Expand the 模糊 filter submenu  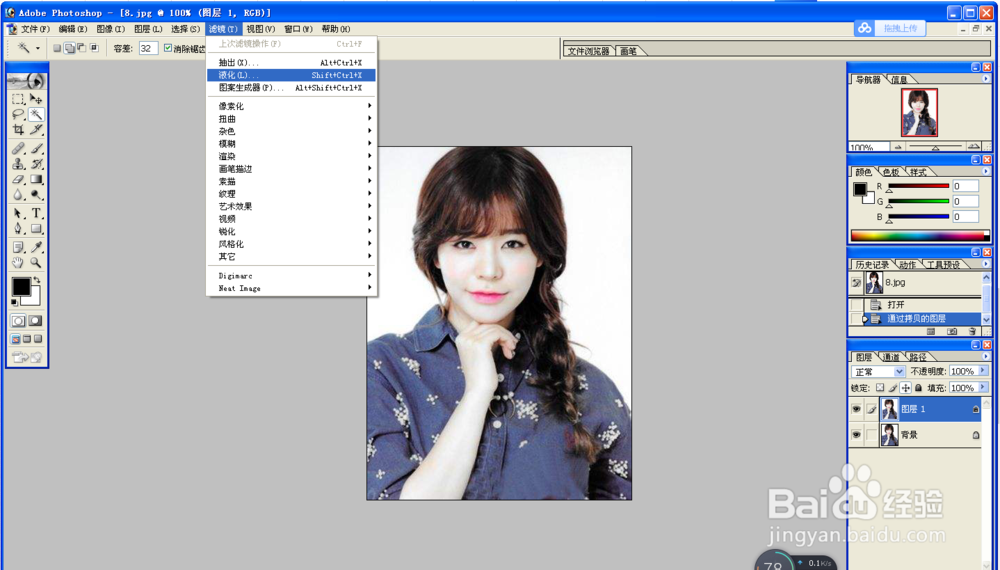(x=291, y=144)
